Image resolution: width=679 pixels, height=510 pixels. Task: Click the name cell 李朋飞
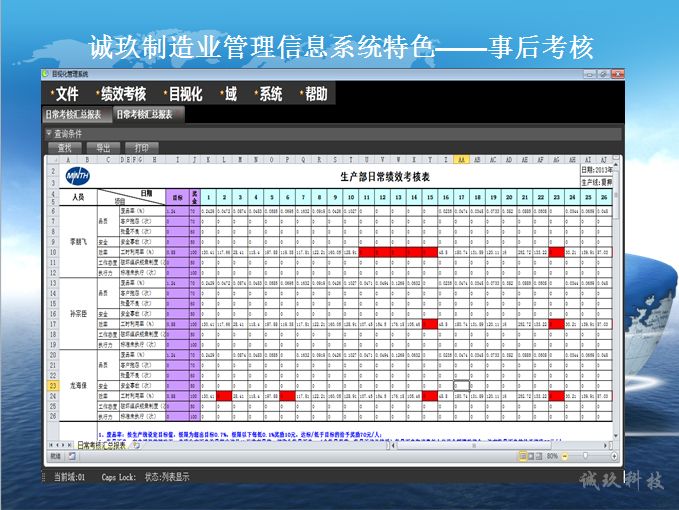pyautogui.click(x=78, y=242)
